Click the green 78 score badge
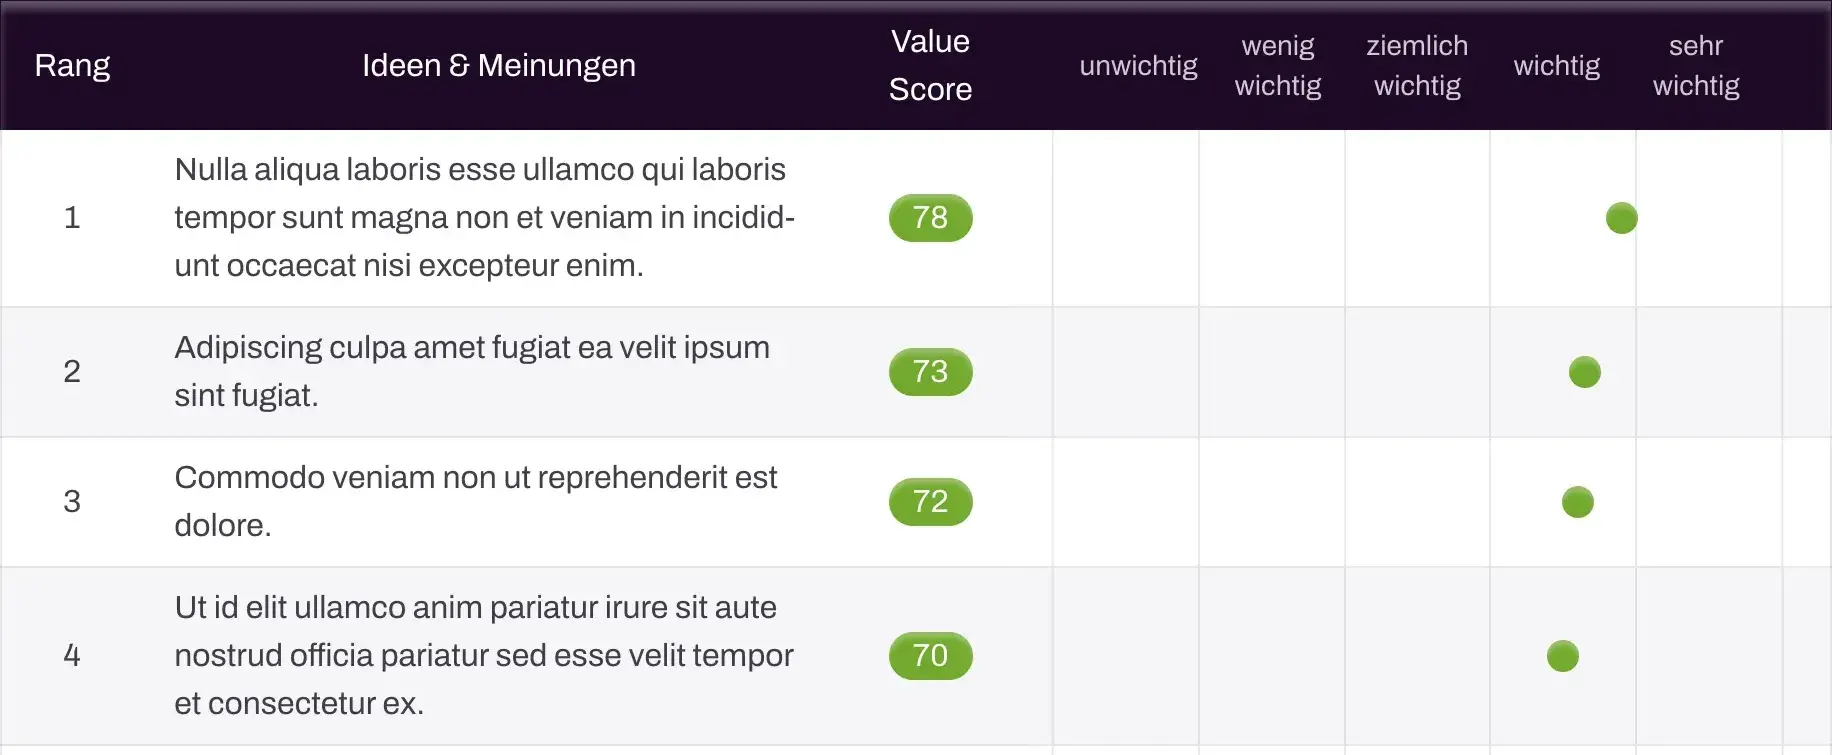Screen dimensions: 1832x755 (930, 218)
